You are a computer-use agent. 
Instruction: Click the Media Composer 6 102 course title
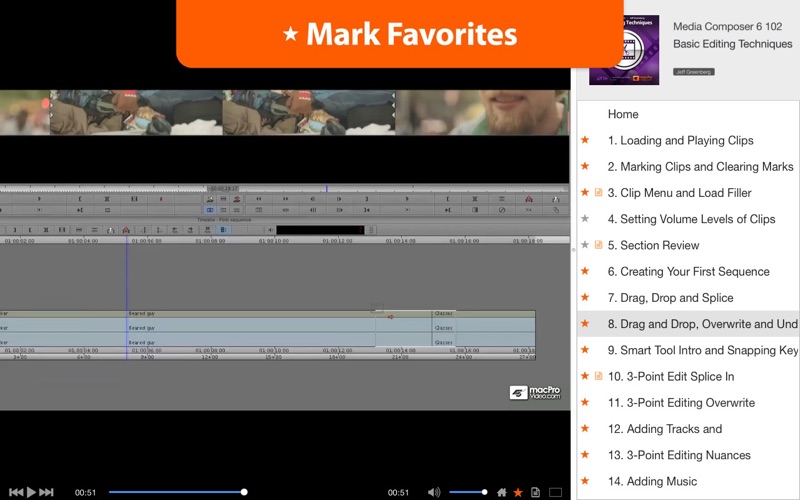click(x=728, y=27)
